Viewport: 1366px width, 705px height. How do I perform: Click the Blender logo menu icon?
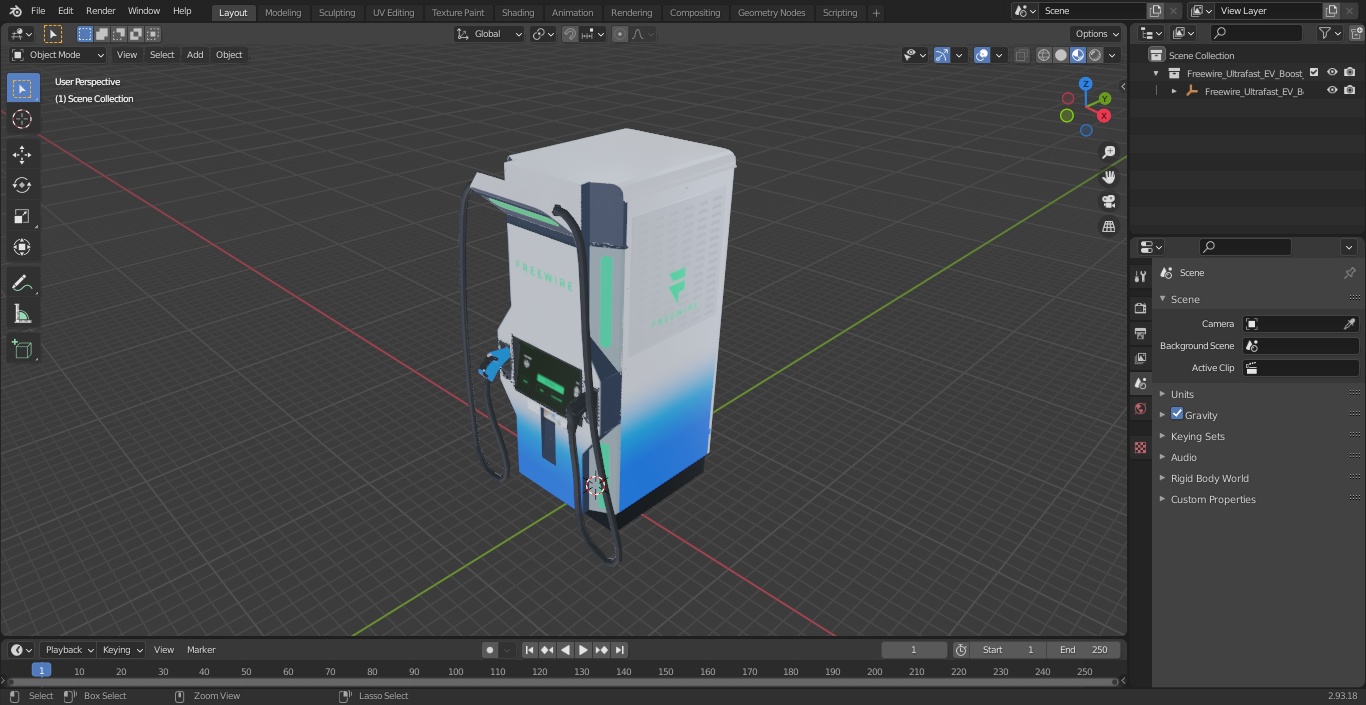tap(14, 11)
